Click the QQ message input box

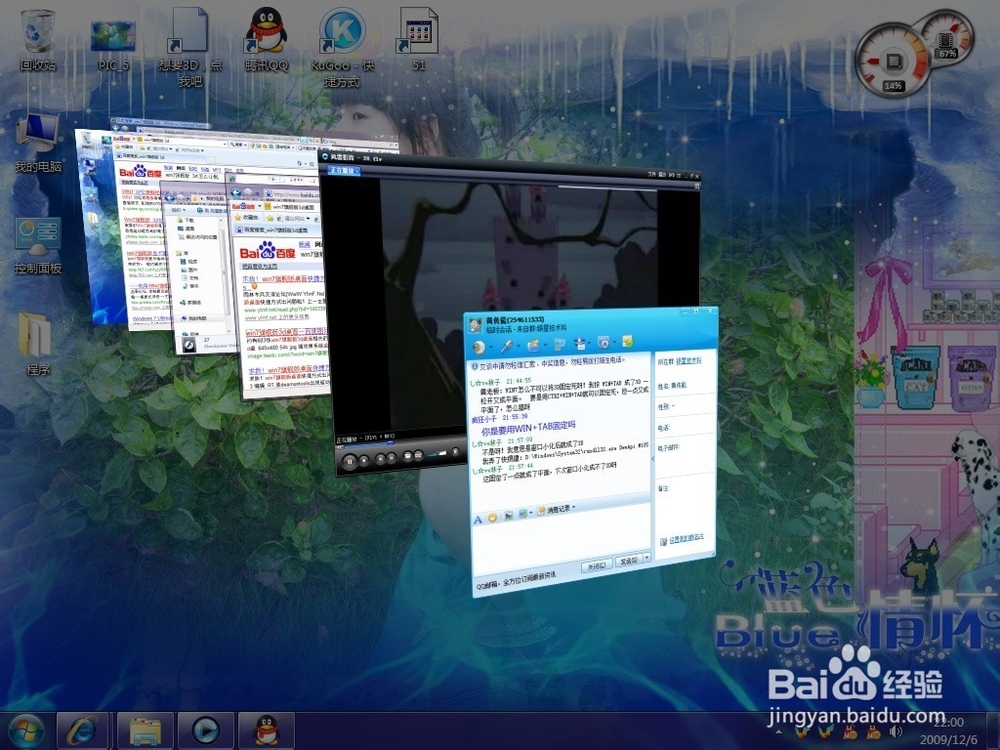[561, 539]
